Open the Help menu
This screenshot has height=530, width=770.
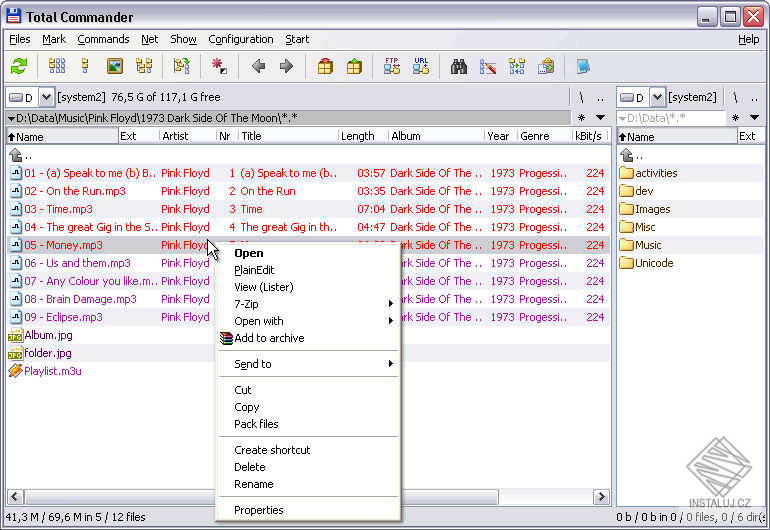pyautogui.click(x=748, y=39)
